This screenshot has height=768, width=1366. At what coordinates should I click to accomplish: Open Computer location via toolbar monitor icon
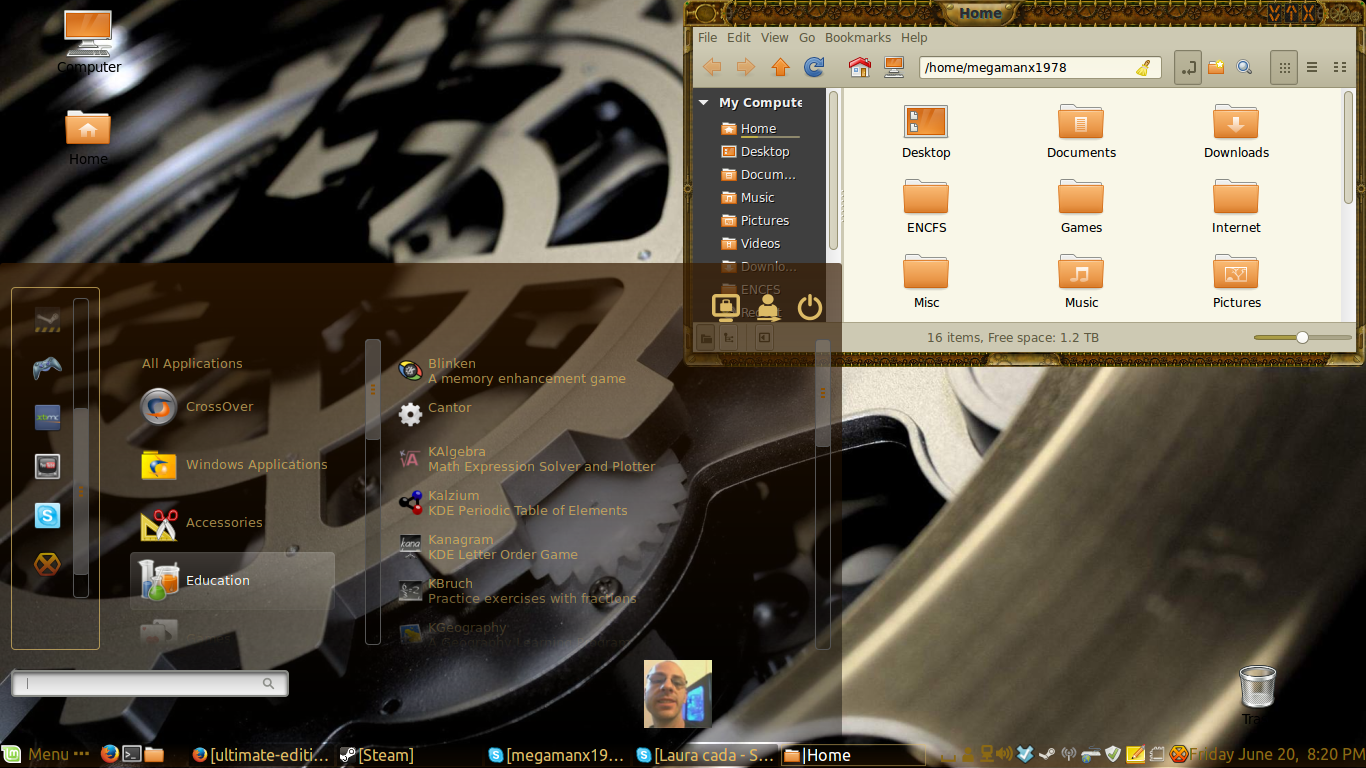(893, 67)
